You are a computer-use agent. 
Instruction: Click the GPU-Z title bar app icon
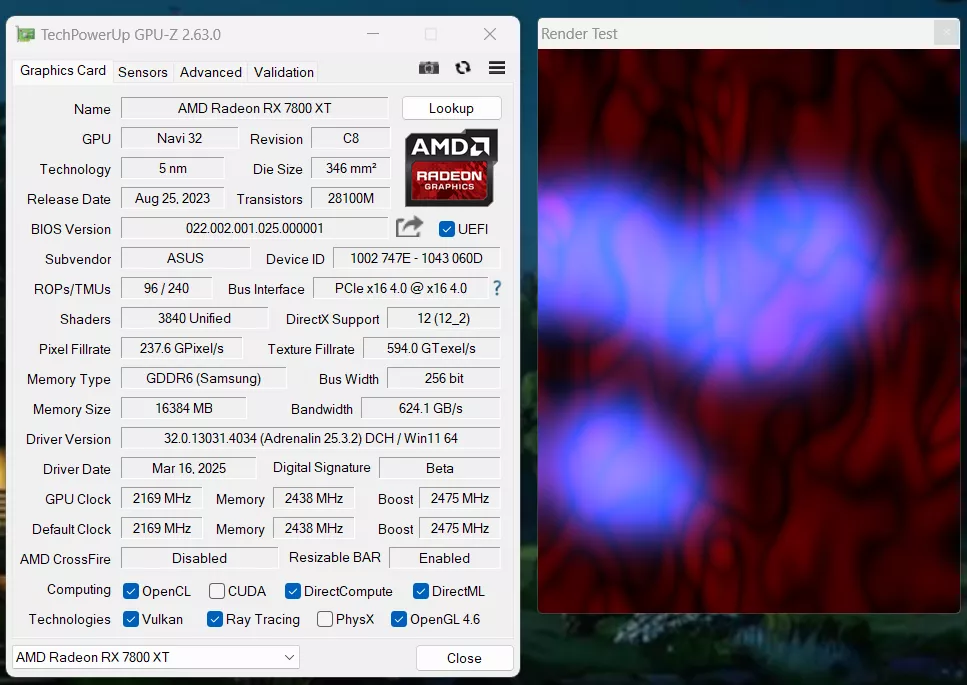(x=25, y=35)
